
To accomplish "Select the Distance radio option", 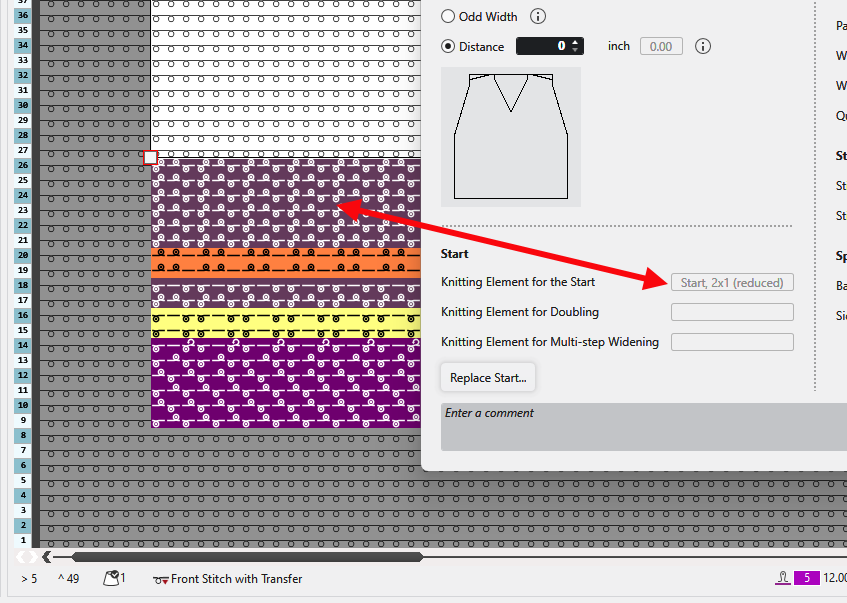I will tap(448, 46).
